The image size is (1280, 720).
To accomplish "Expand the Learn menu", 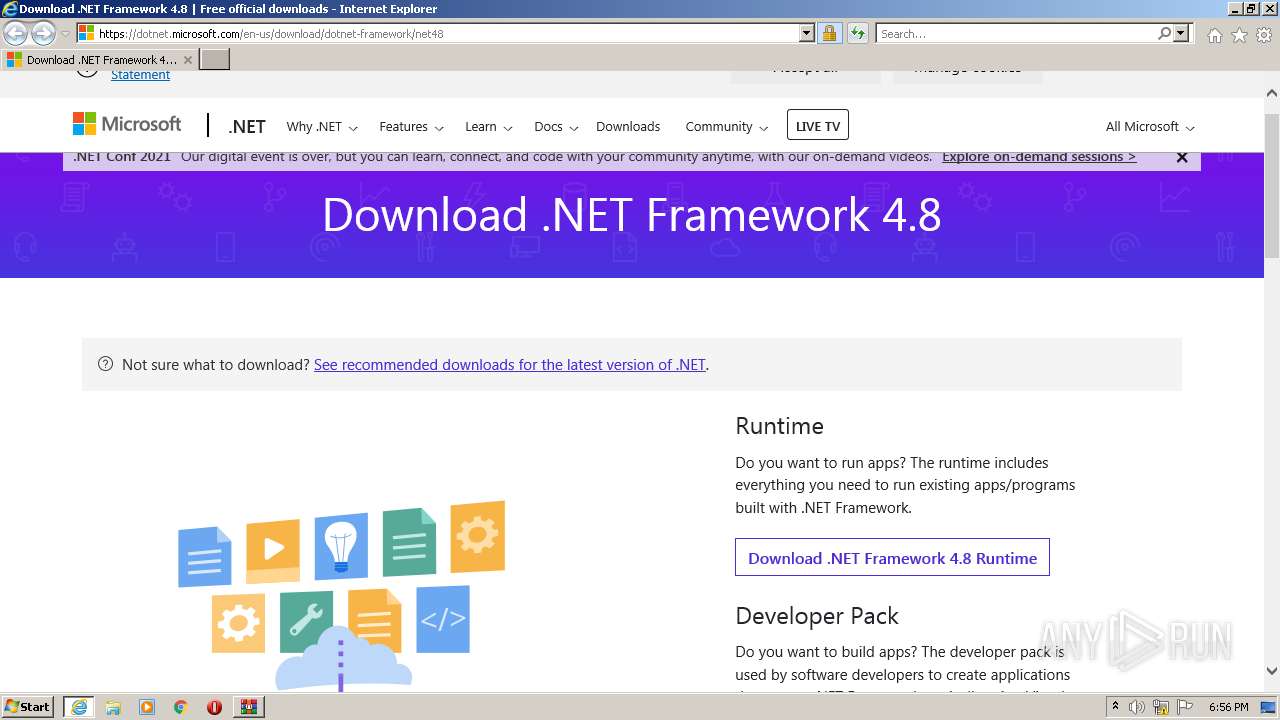I will 488,127.
